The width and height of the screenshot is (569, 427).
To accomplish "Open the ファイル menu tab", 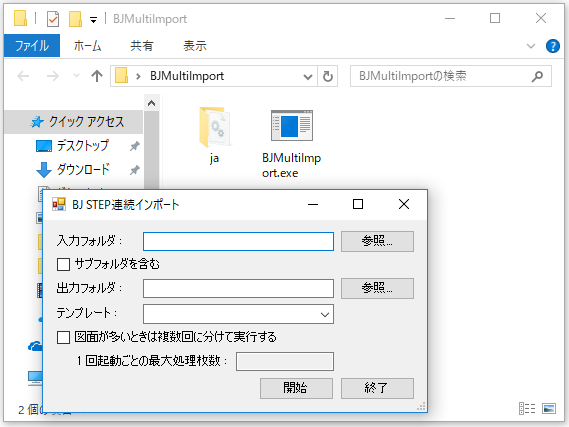I will pos(32,46).
